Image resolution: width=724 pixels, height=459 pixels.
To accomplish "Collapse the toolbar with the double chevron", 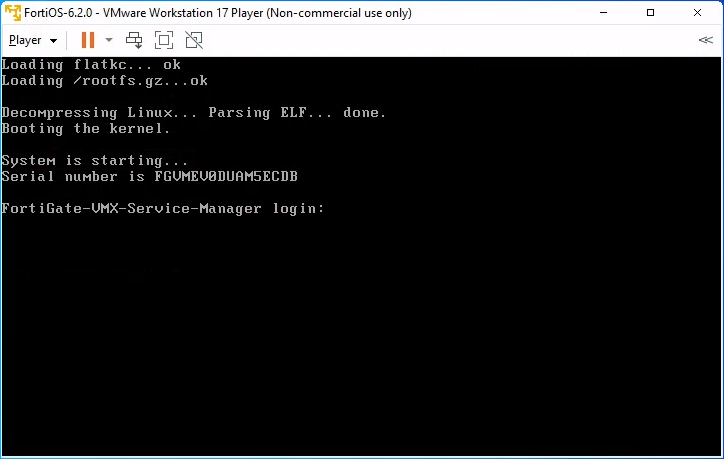I will coord(706,40).
